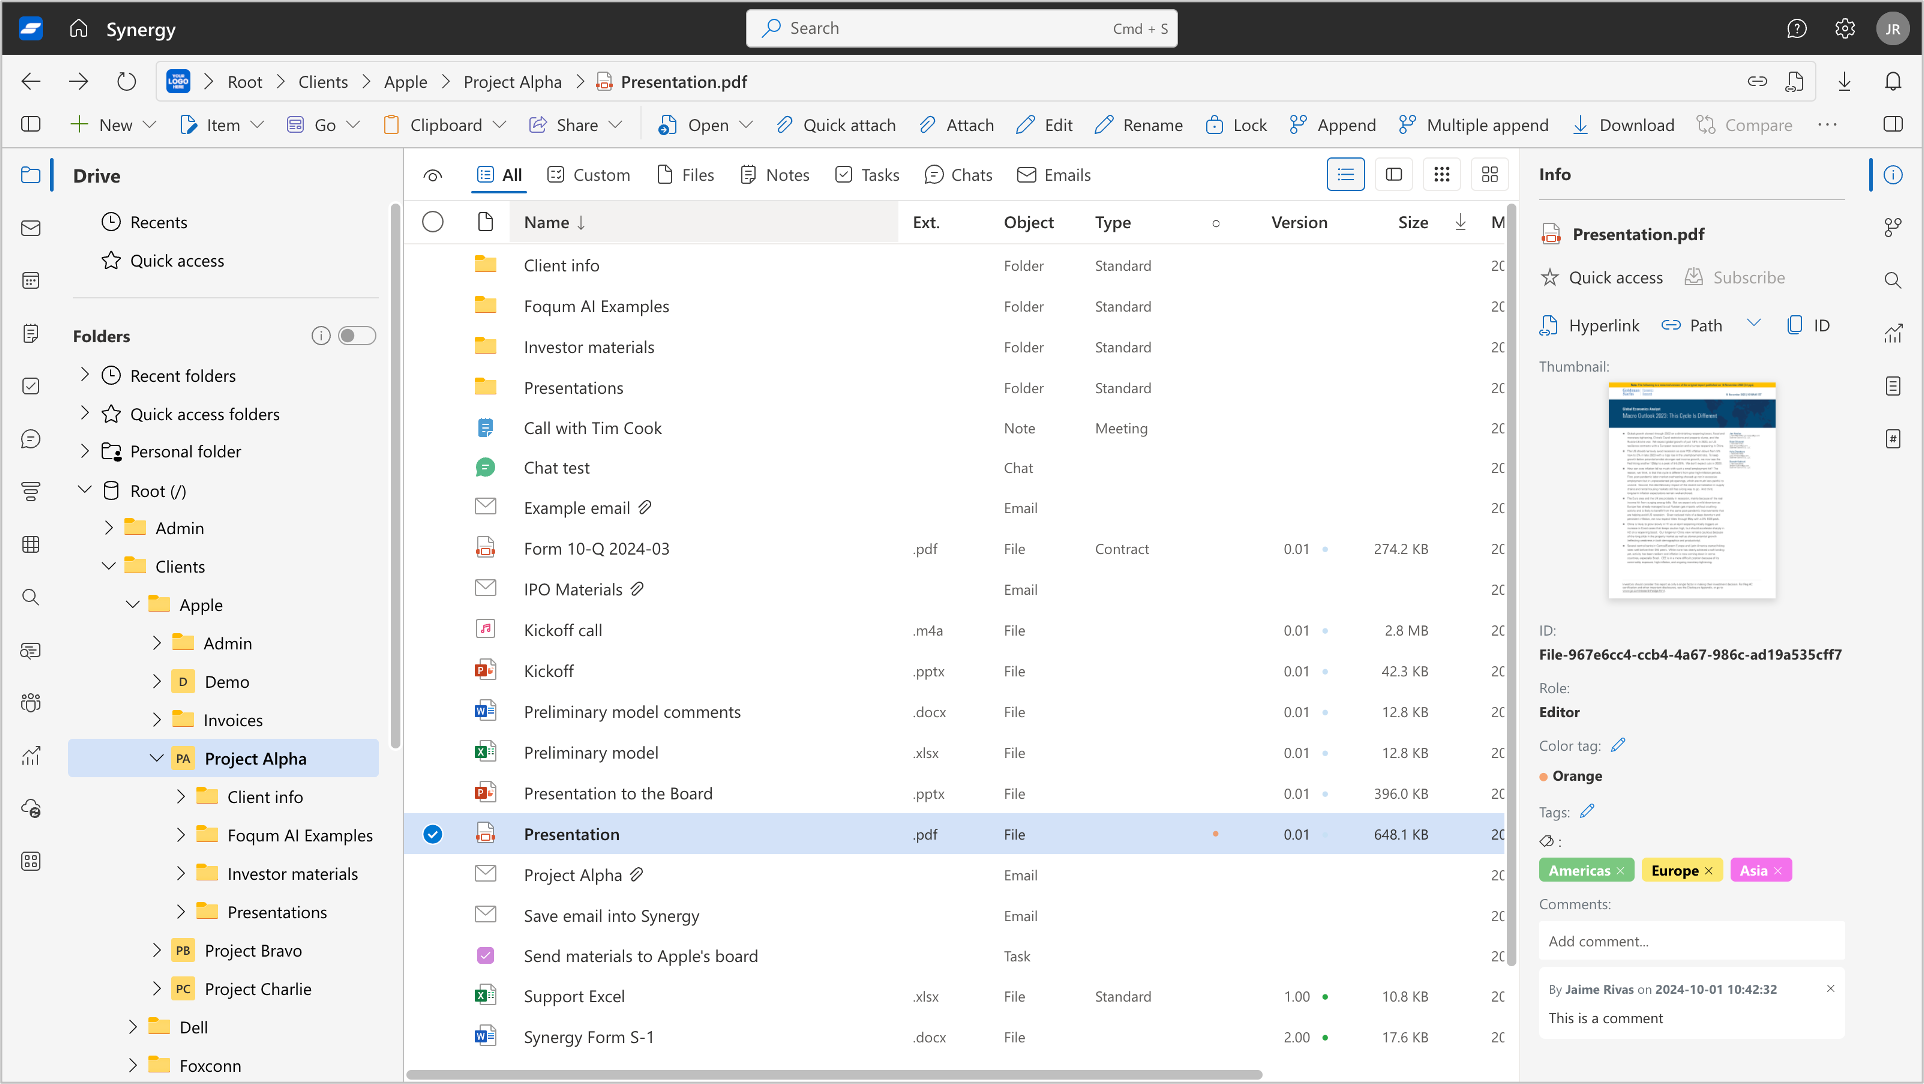Toggle the right panel icon in toolbar

pyautogui.click(x=1893, y=124)
